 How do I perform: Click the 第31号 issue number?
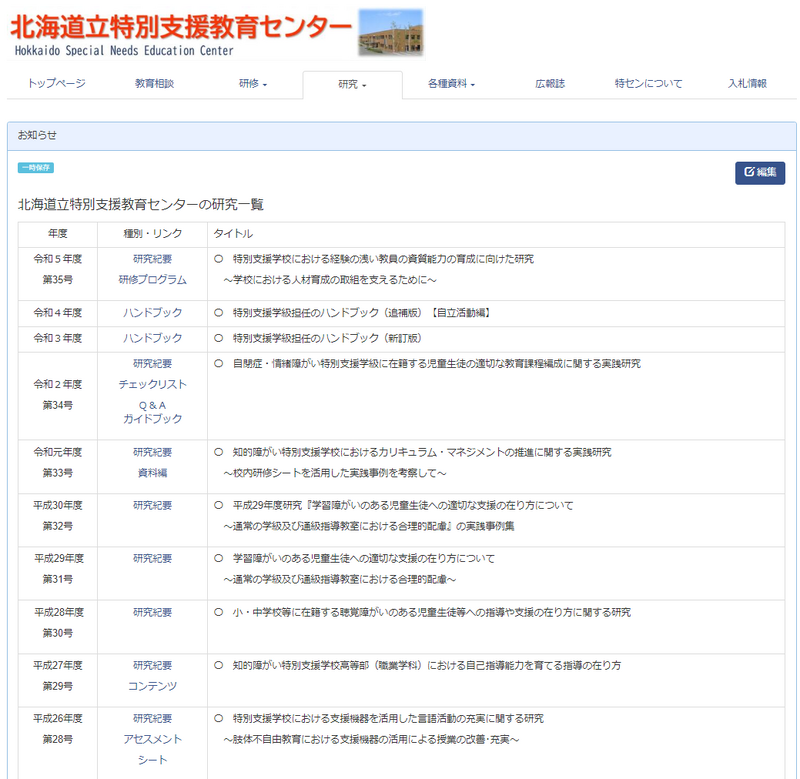(58, 579)
